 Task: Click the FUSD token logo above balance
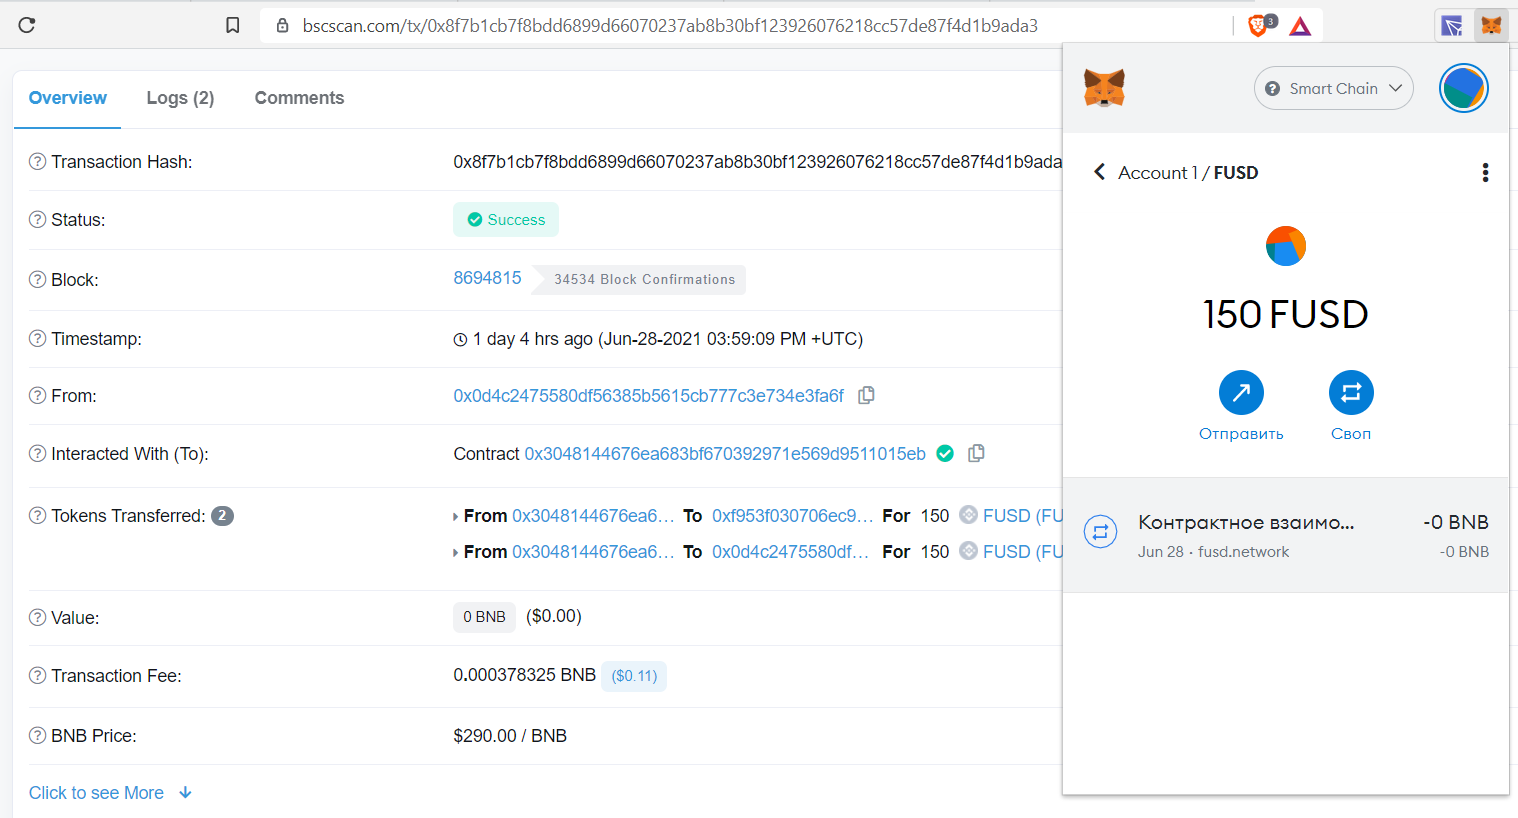(x=1285, y=246)
